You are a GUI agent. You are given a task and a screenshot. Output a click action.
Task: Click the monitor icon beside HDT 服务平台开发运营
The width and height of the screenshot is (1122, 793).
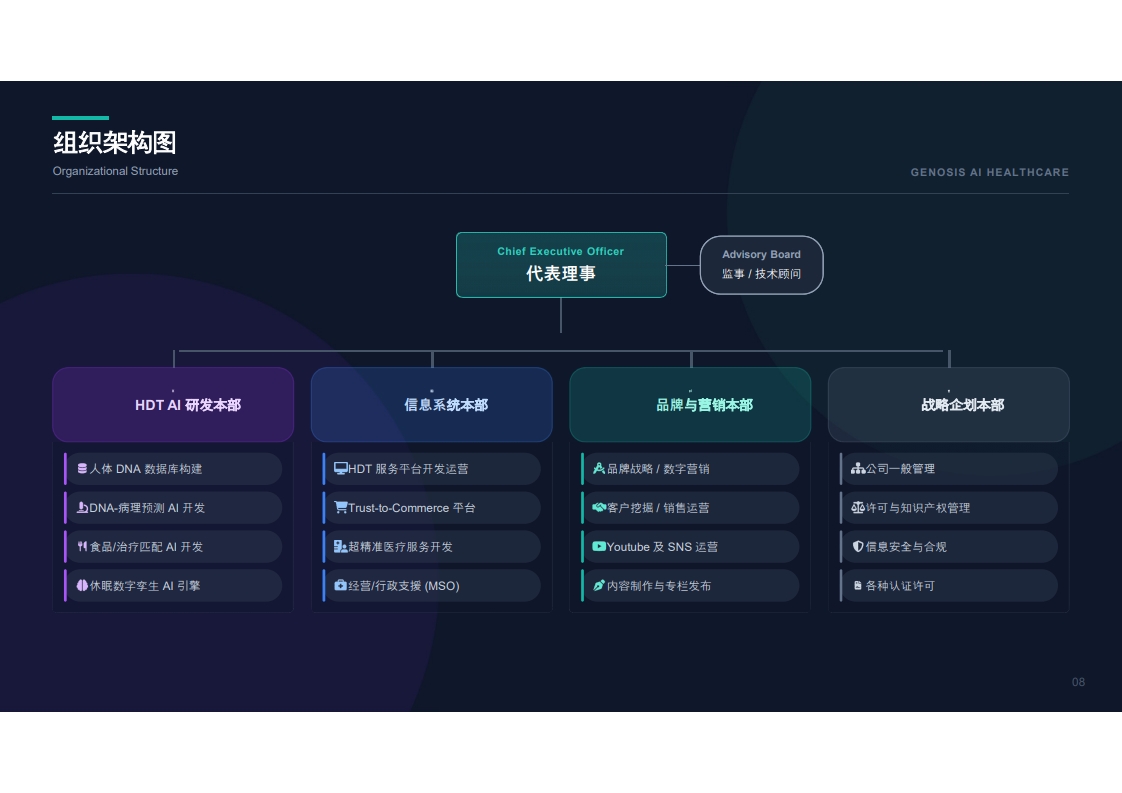(x=341, y=469)
